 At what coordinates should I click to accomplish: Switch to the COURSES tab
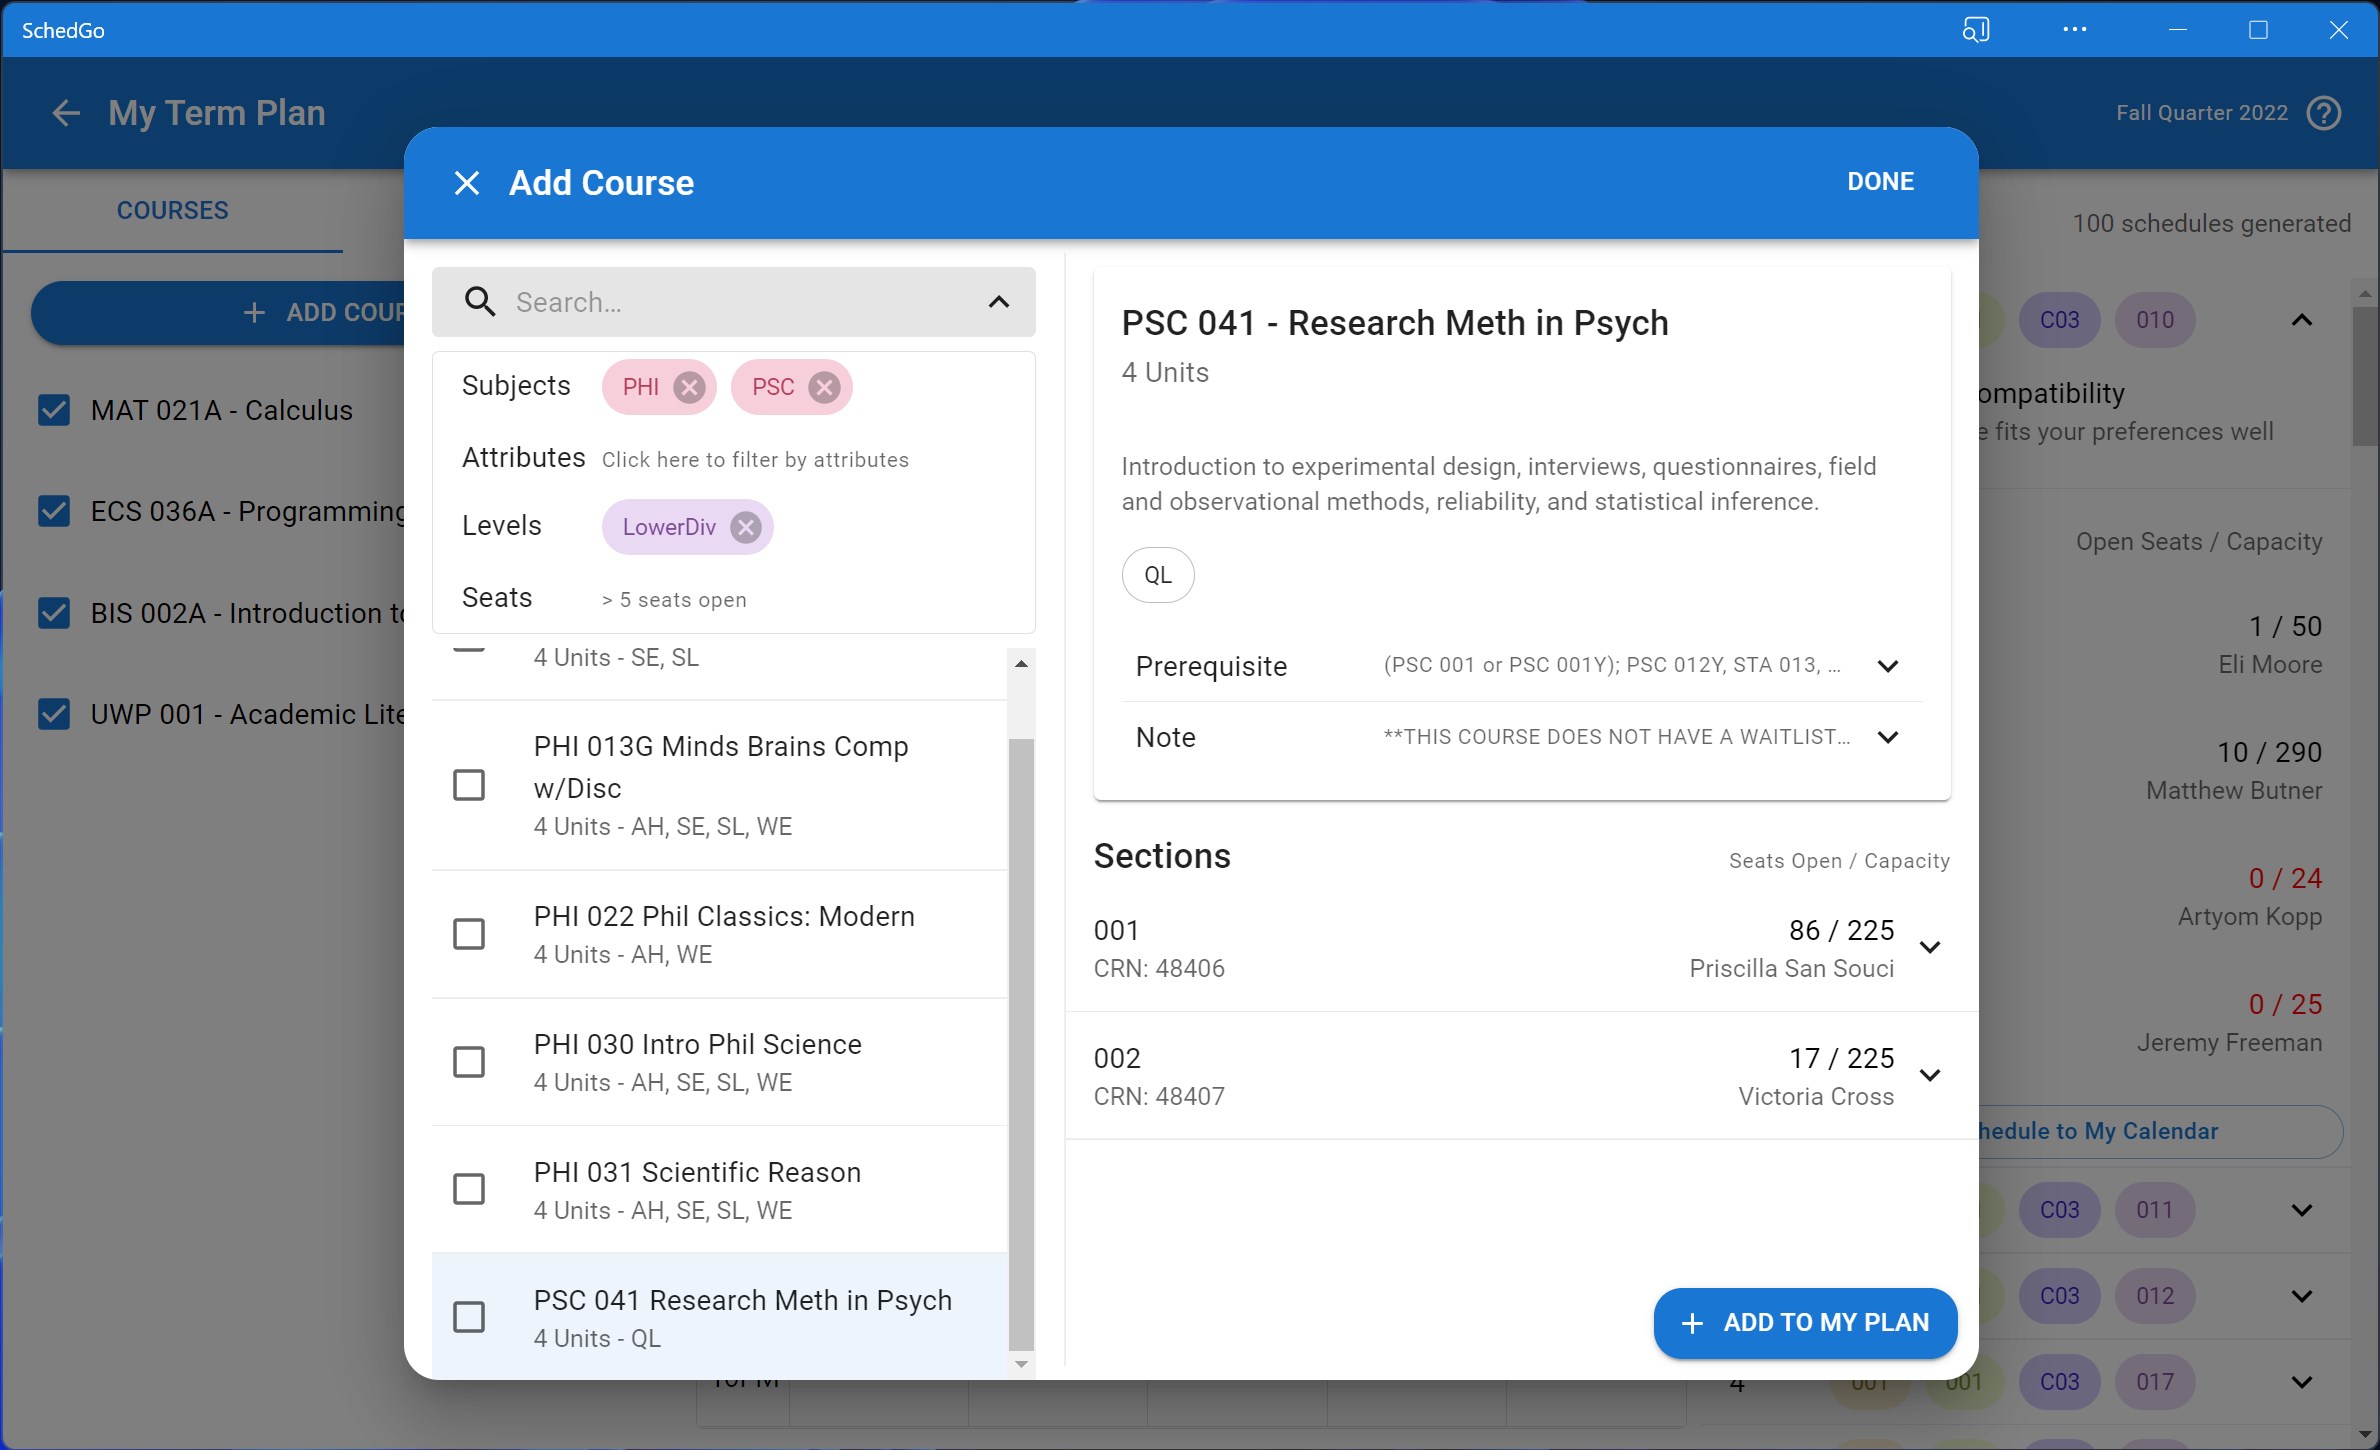[172, 210]
